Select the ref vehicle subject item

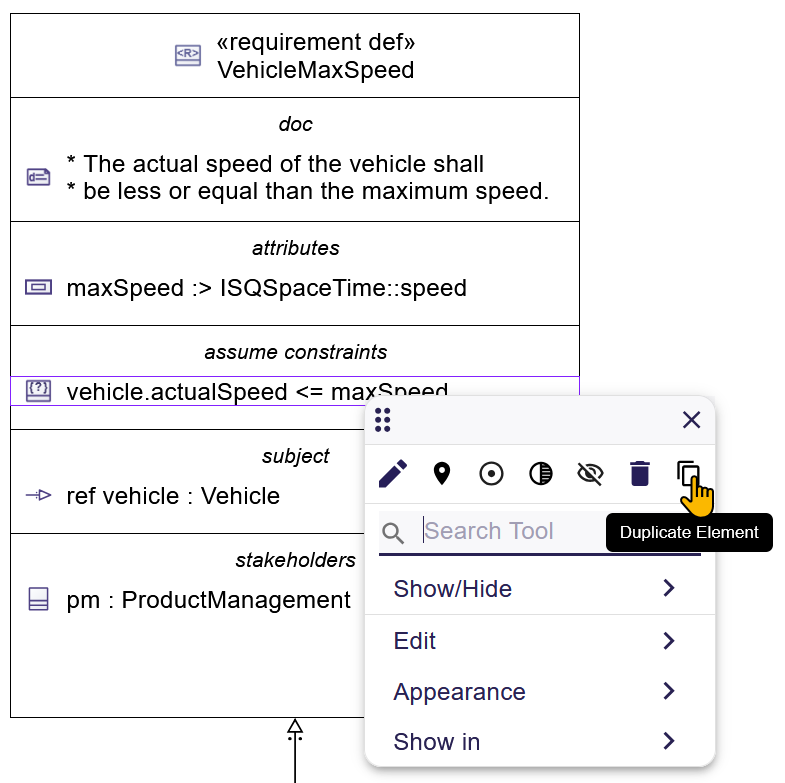click(173, 496)
